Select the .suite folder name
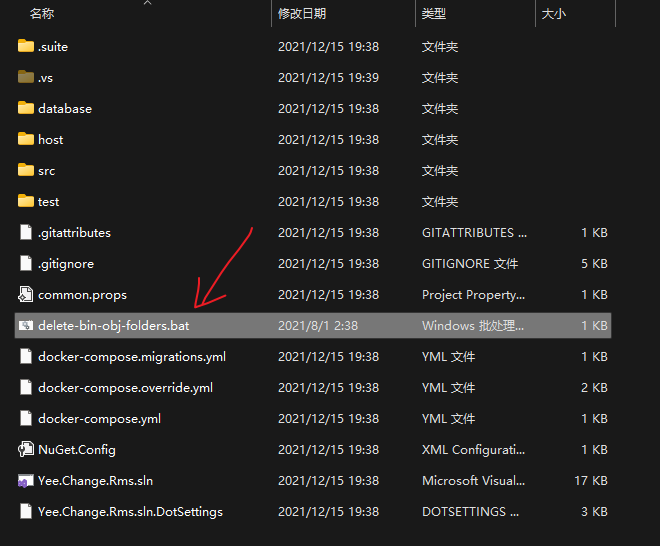660x546 pixels. pos(53,46)
